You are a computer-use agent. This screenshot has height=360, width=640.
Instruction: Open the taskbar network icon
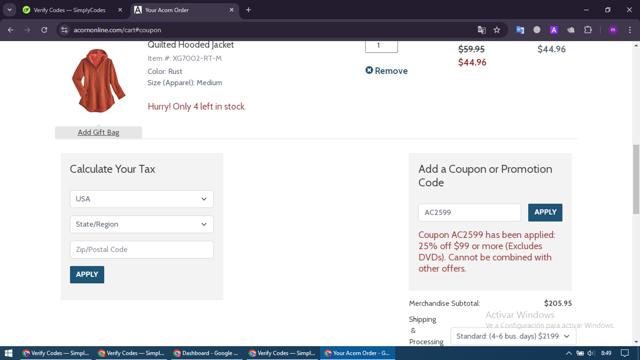point(580,353)
